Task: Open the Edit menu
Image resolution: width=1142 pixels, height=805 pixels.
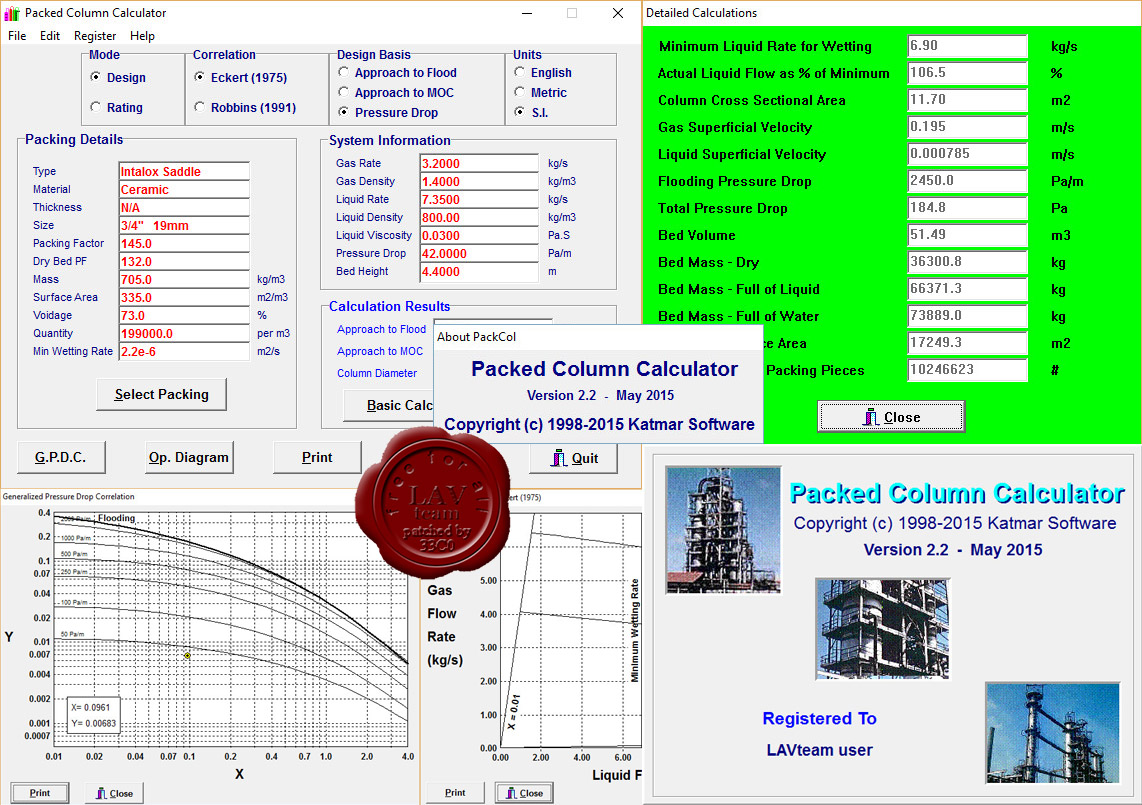Action: point(50,36)
